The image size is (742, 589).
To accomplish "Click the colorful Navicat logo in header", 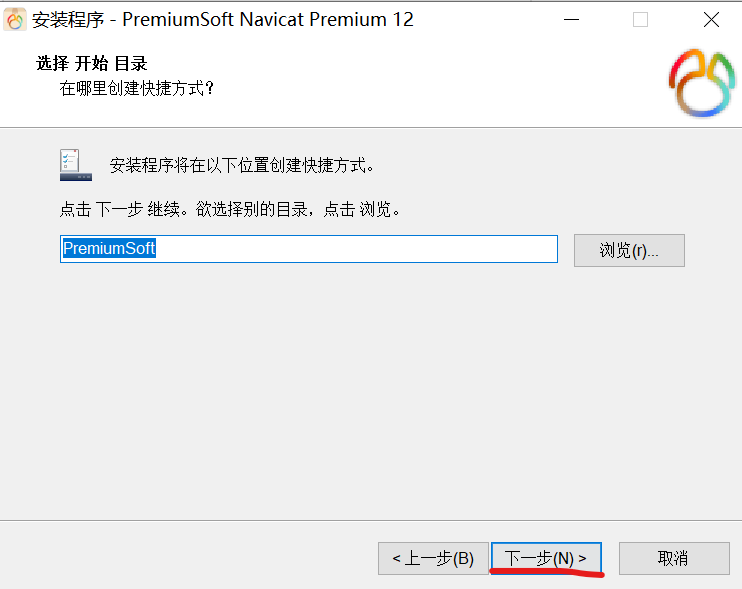I will 702,83.
